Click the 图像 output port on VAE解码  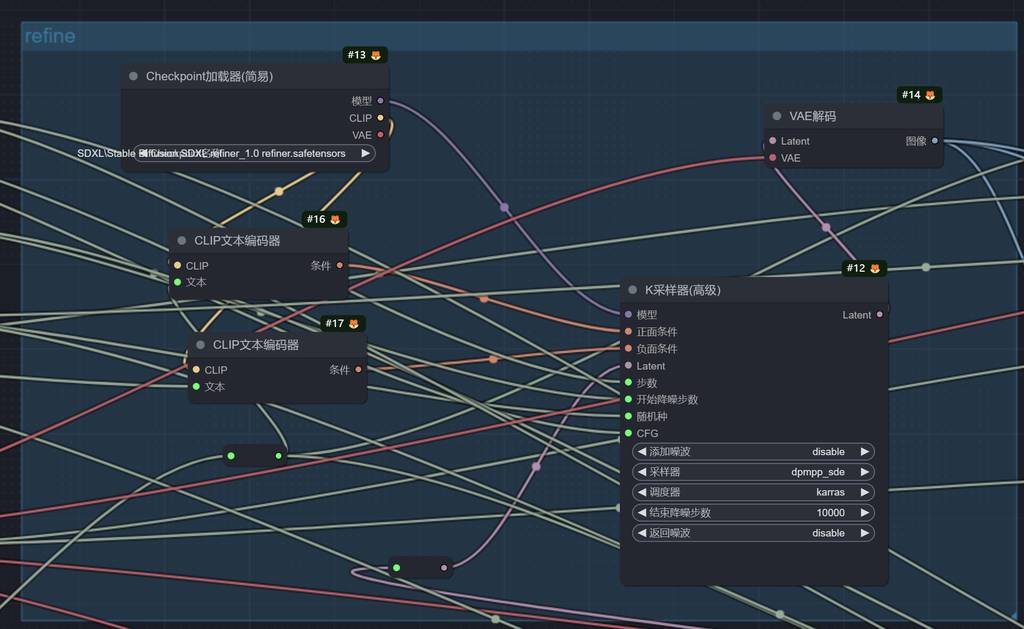[935, 141]
